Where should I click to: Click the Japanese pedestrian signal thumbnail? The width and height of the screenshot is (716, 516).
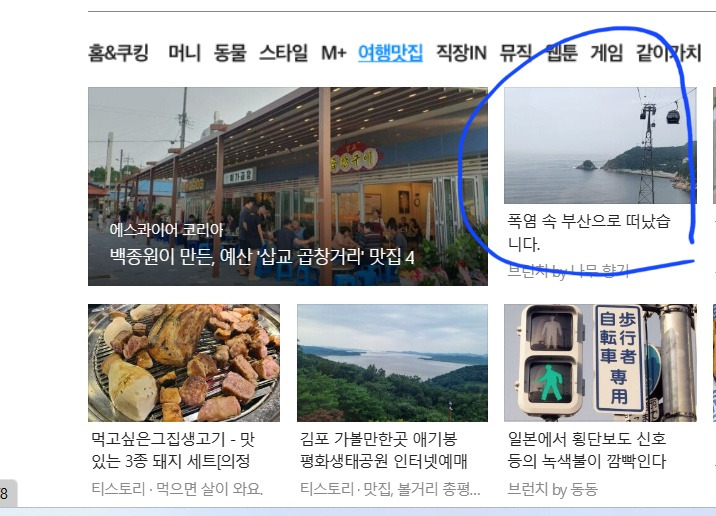[600, 363]
